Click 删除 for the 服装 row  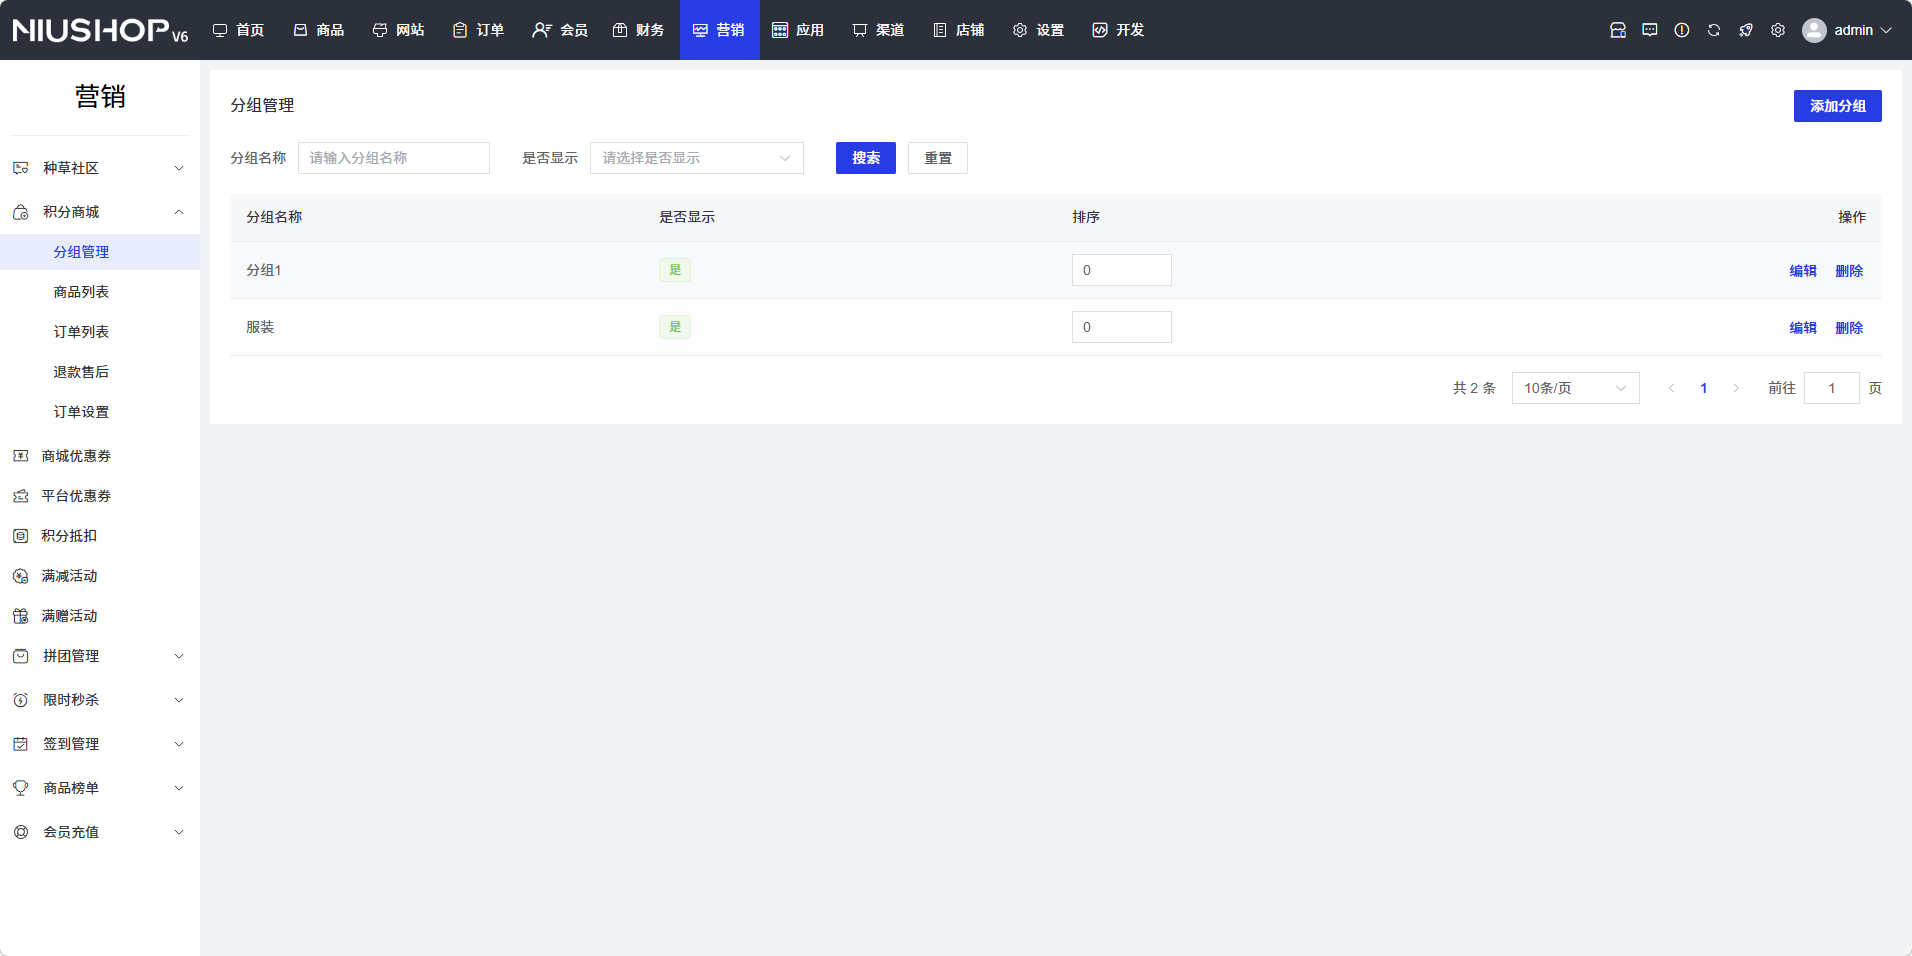pyautogui.click(x=1848, y=328)
